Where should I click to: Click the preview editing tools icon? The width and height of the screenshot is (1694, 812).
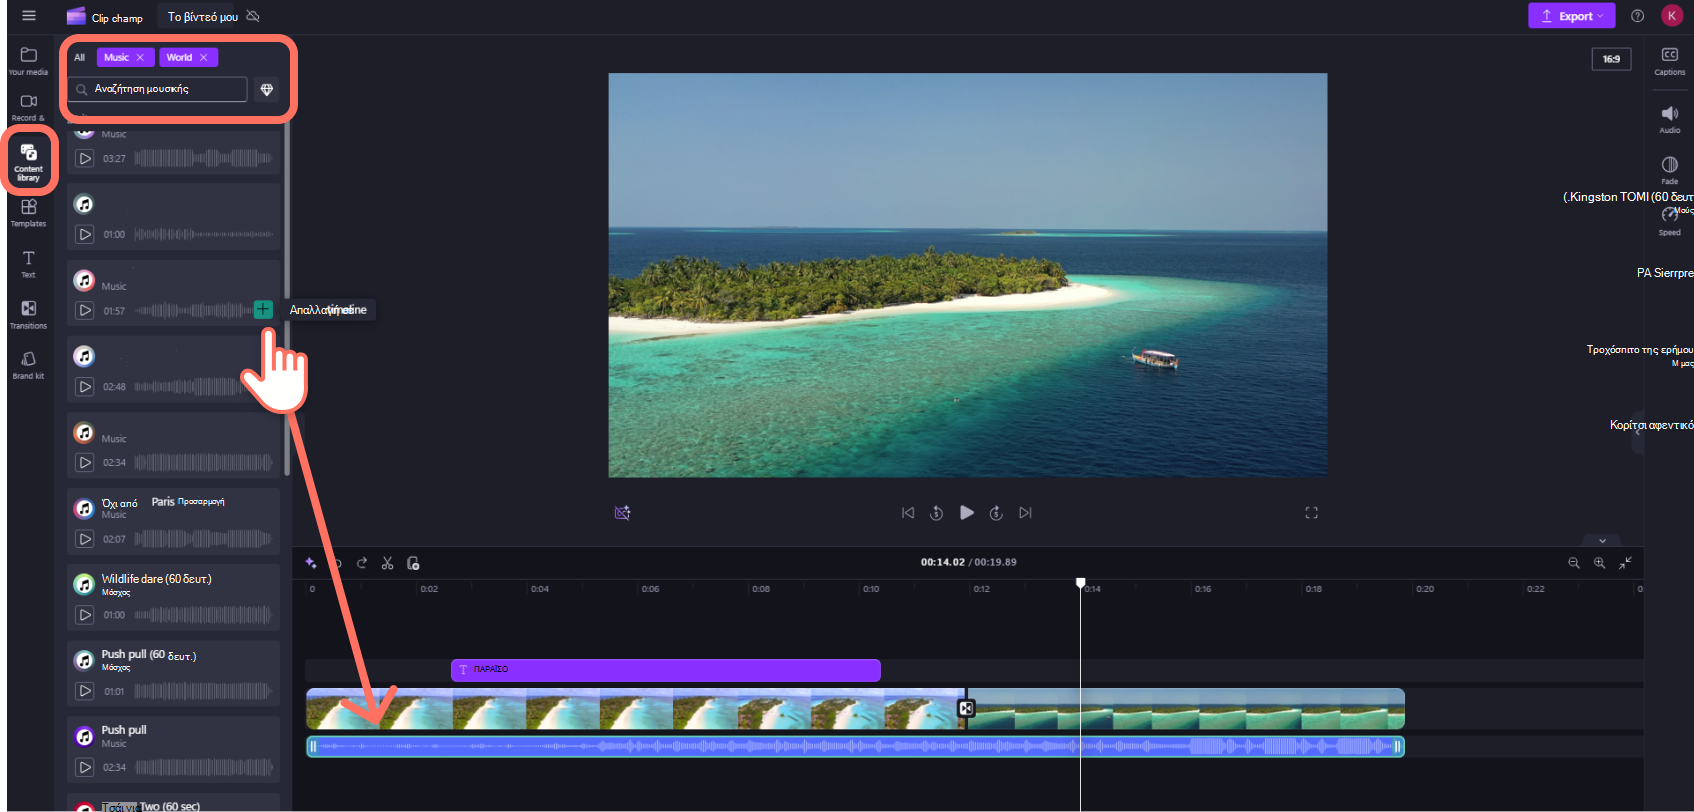pos(622,513)
